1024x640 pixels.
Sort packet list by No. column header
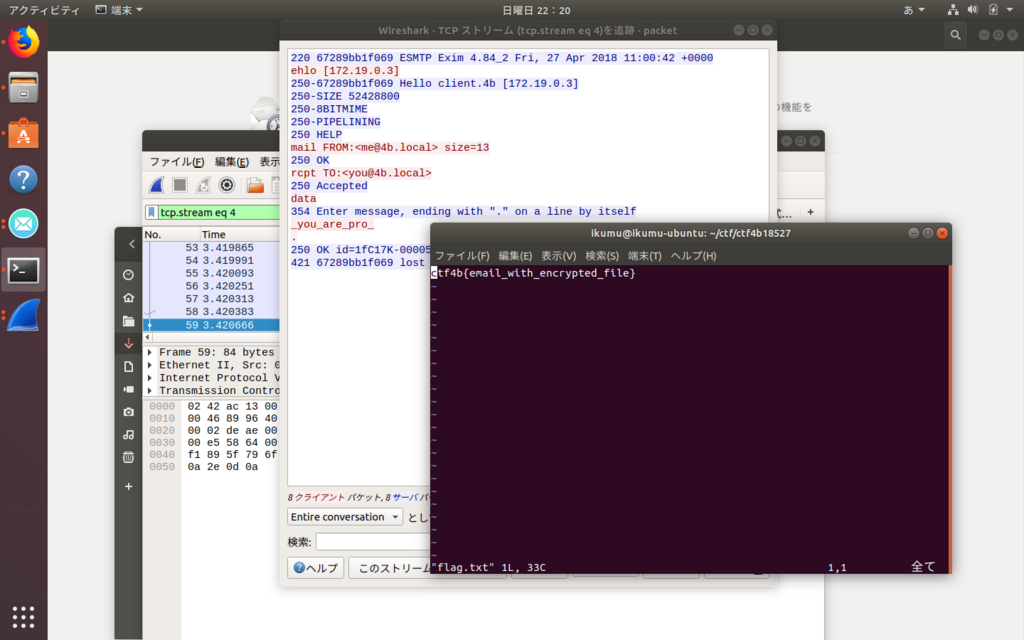[171, 234]
